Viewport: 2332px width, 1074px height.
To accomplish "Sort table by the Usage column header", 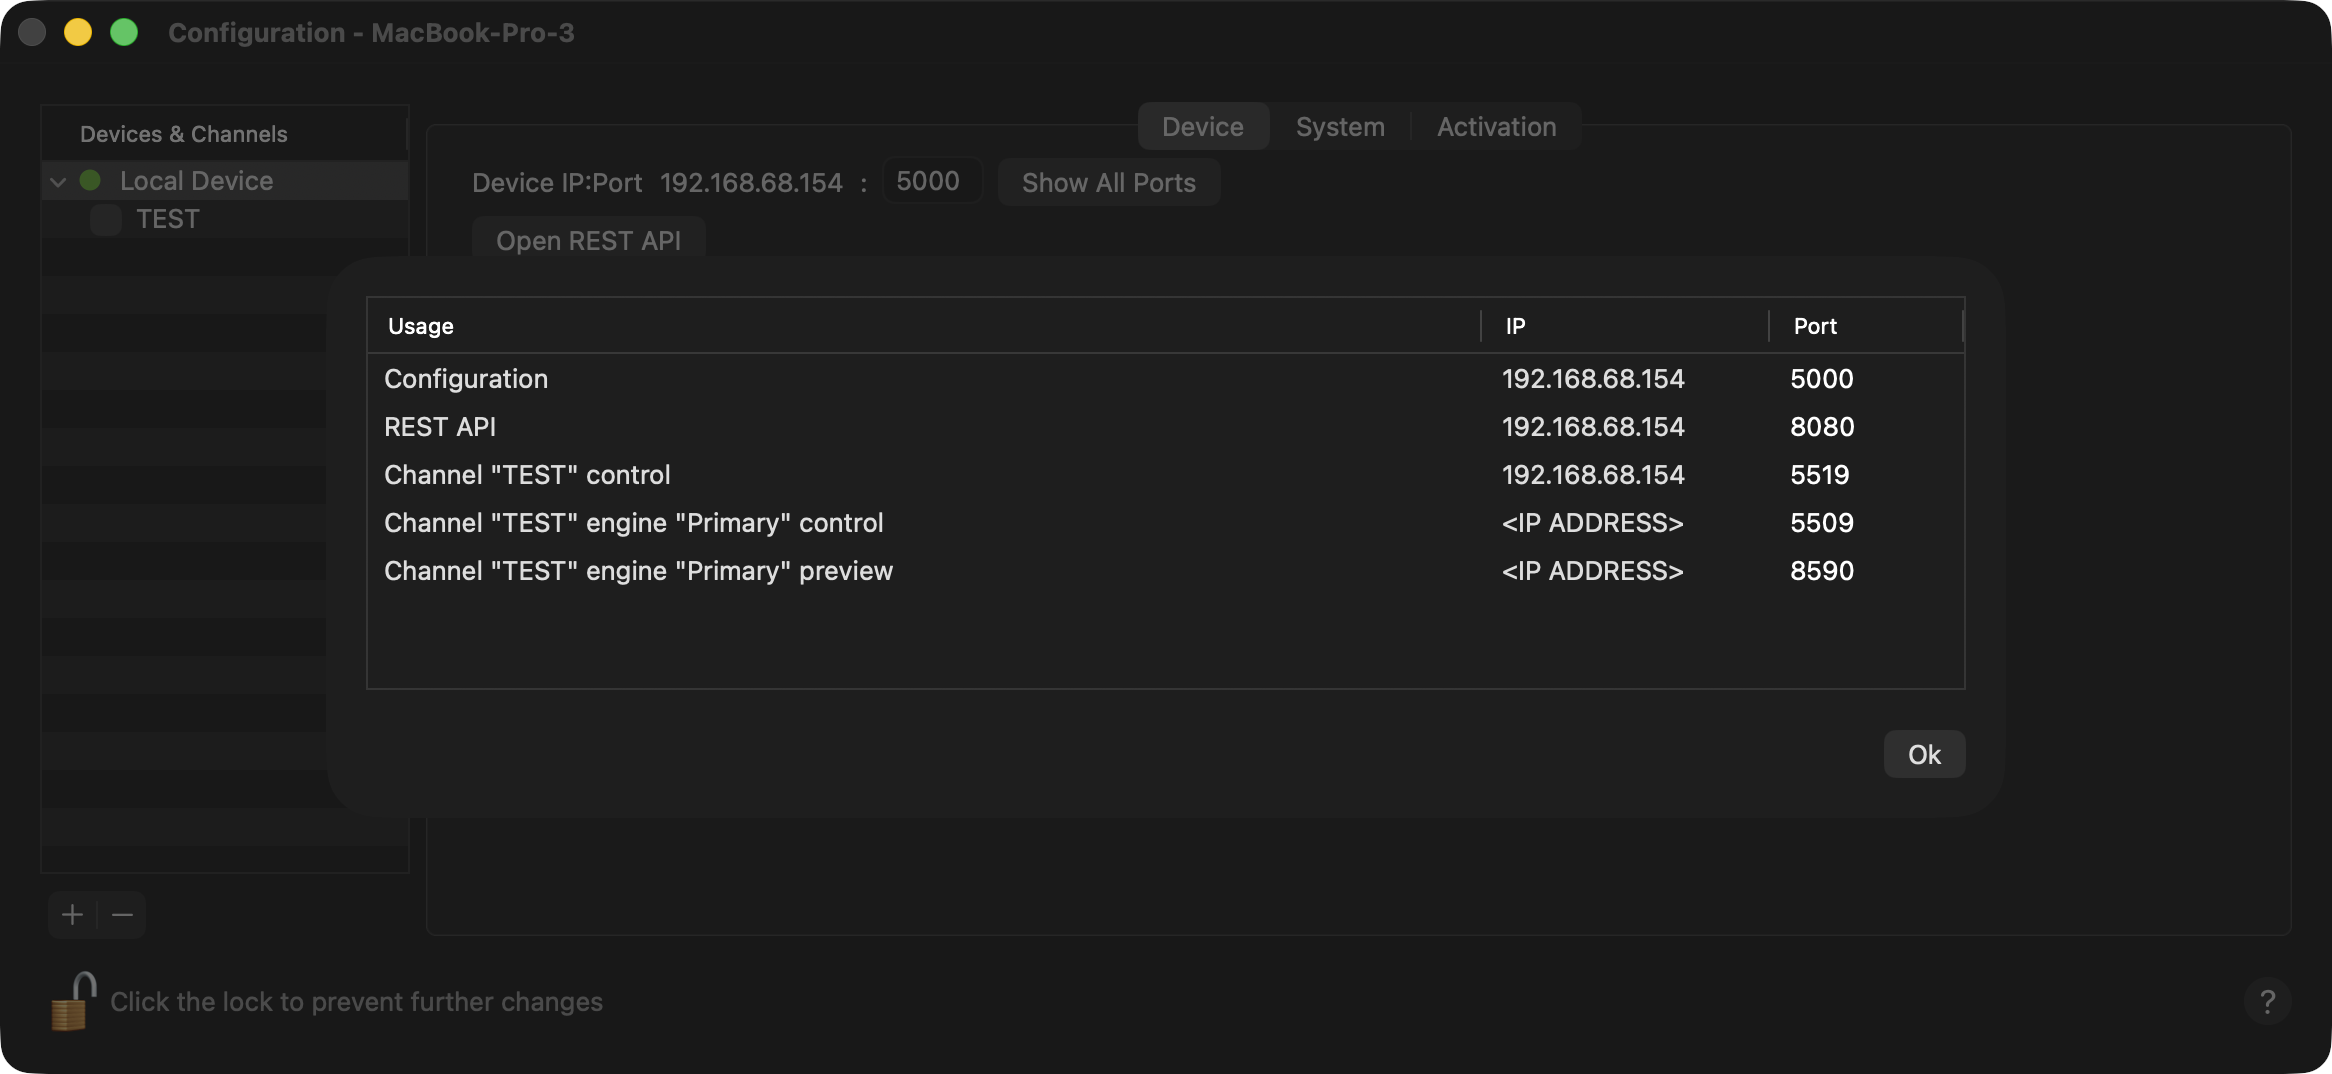I will coord(924,326).
